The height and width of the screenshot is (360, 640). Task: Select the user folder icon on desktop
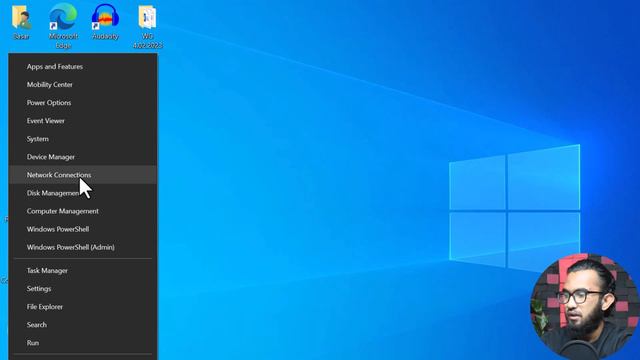21,22
